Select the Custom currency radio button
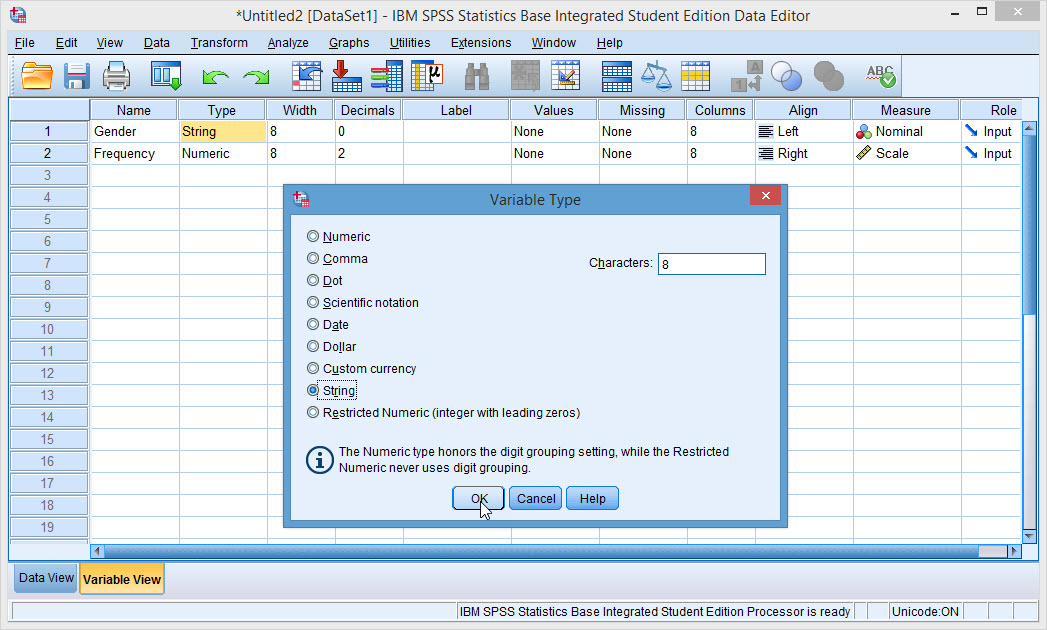Image resolution: width=1047 pixels, height=630 pixels. tap(312, 368)
